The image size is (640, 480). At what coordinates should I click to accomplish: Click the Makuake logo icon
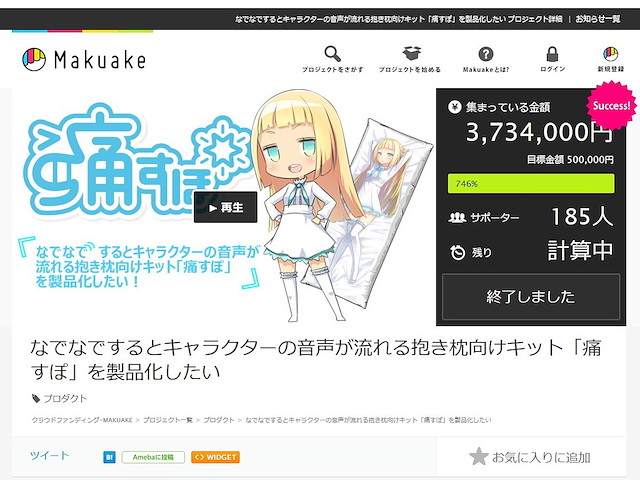34,60
